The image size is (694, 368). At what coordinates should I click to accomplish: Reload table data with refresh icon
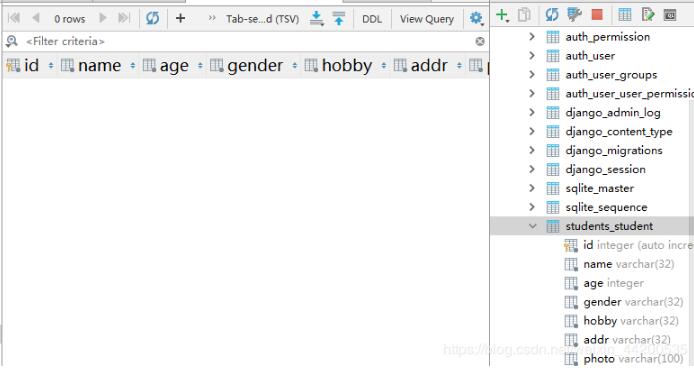pos(153,18)
